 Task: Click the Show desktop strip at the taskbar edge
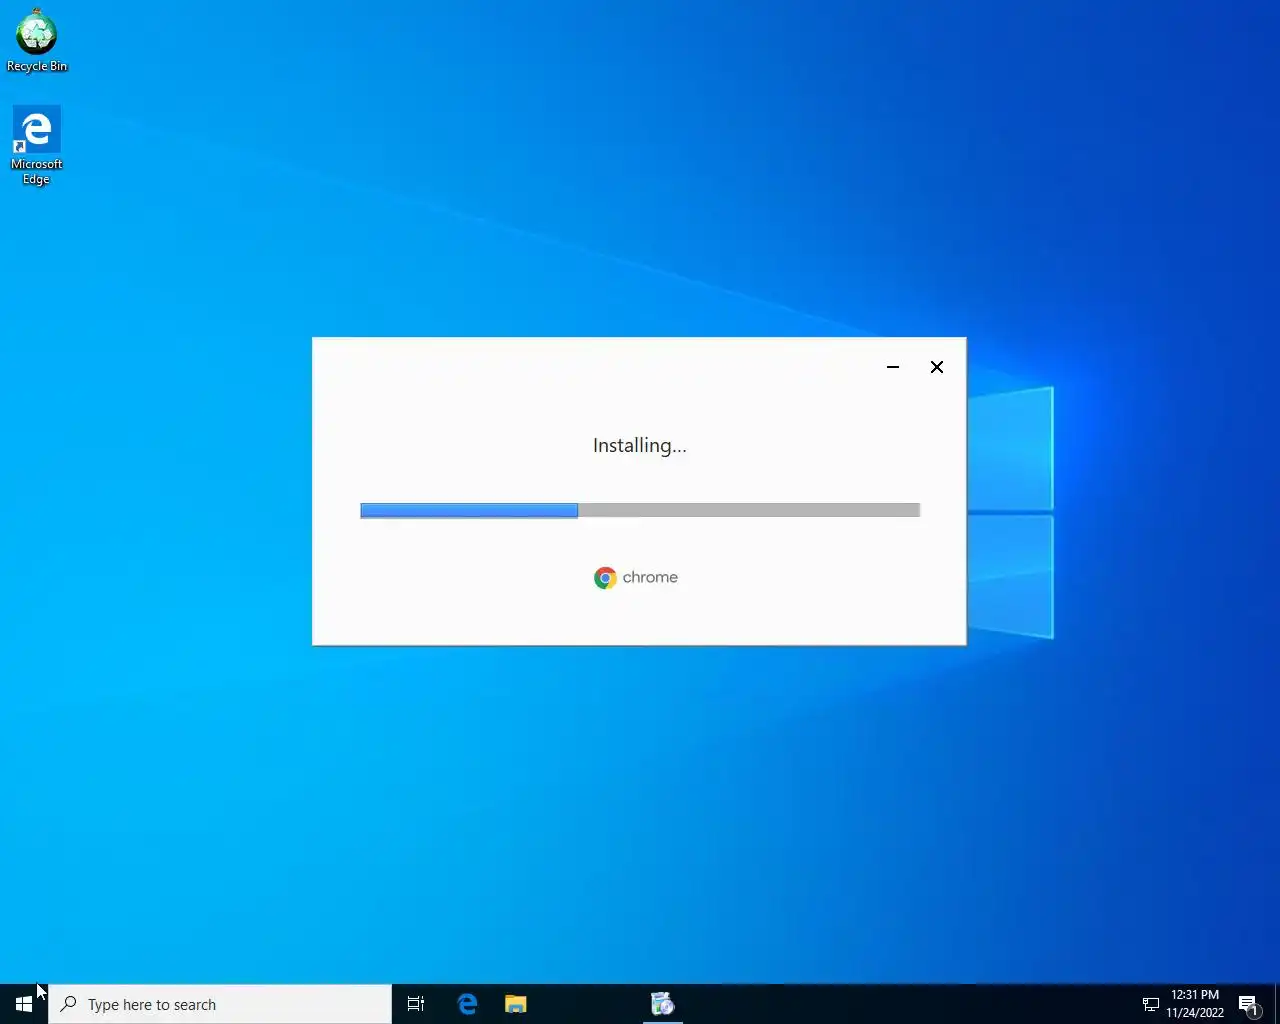click(1277, 1004)
